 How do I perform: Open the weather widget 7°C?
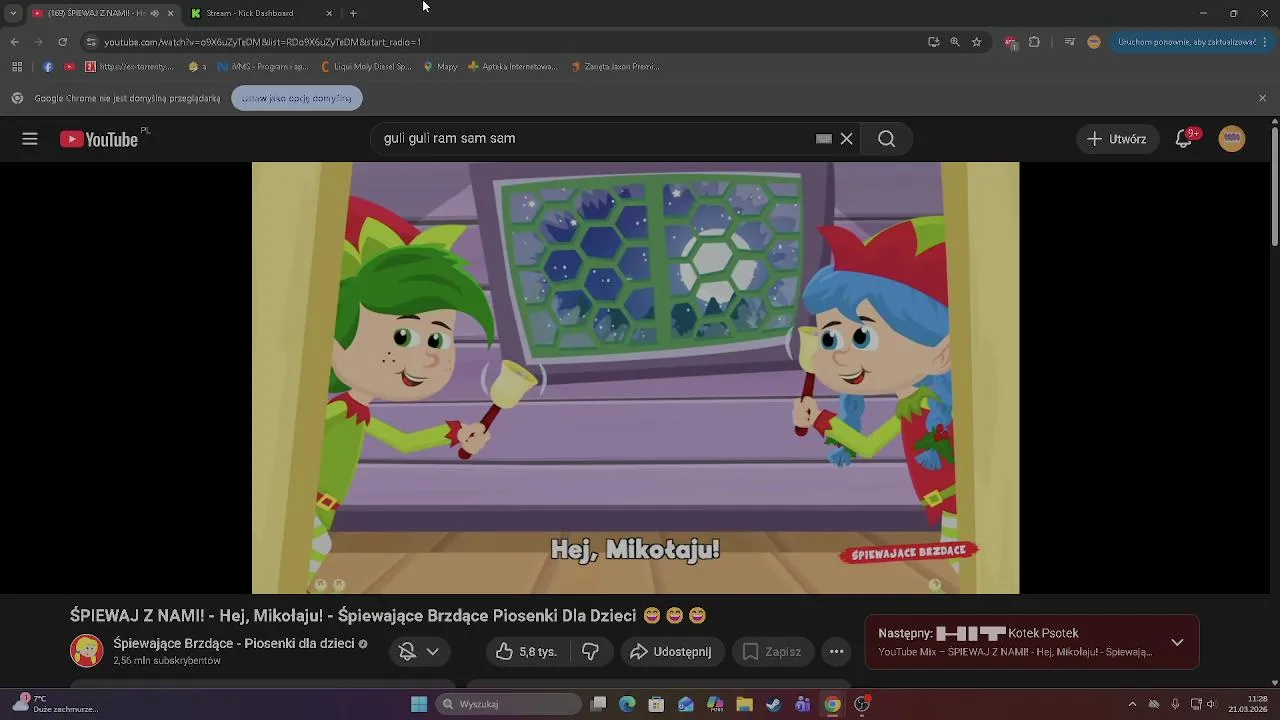(x=55, y=704)
